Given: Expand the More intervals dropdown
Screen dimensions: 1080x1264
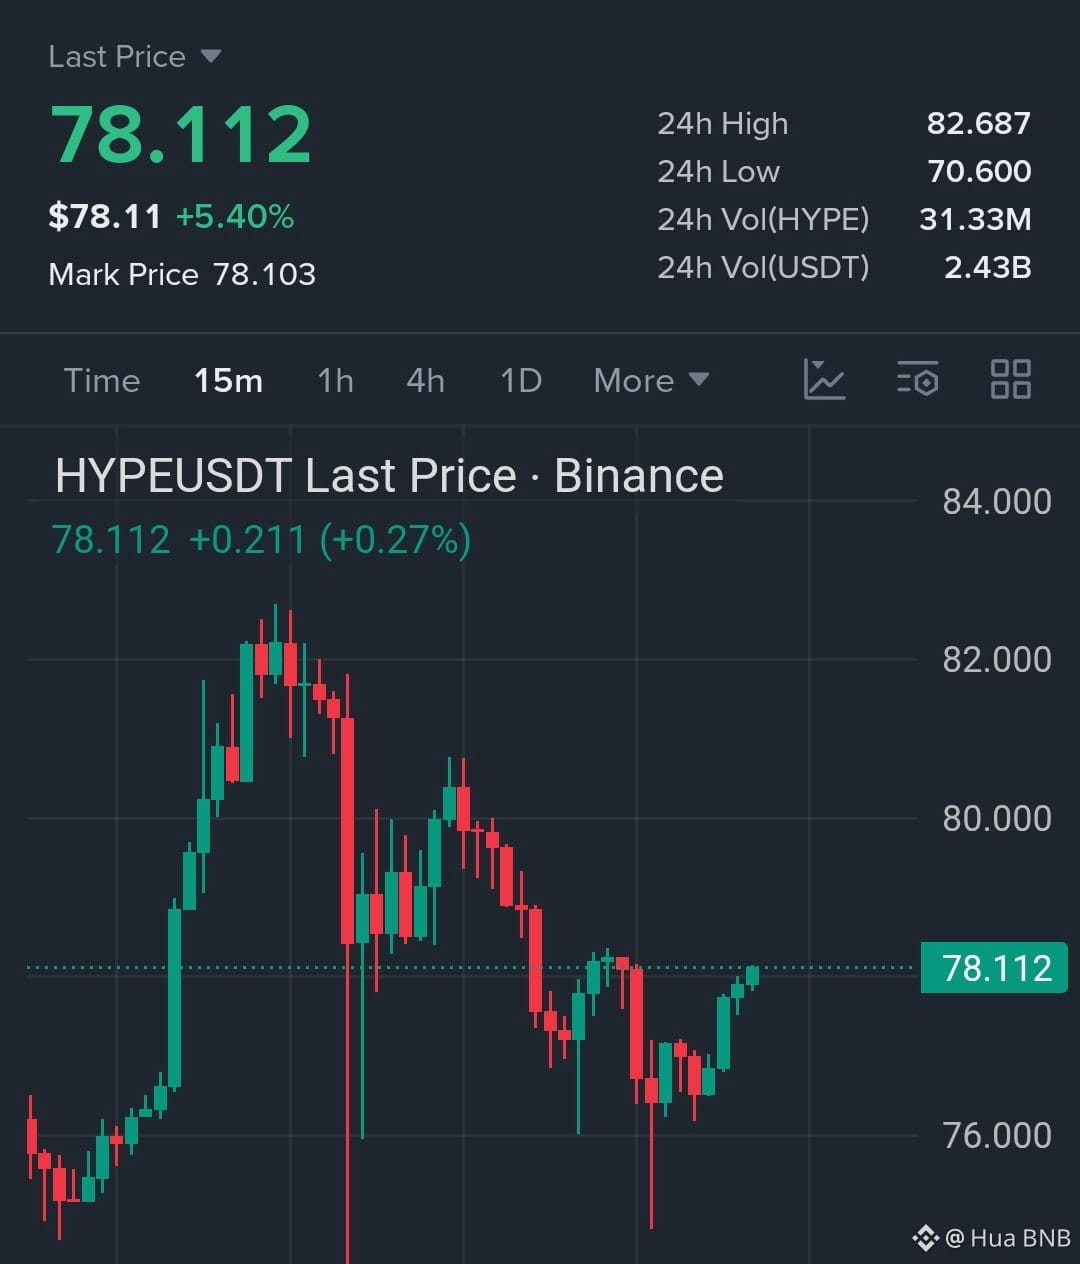Looking at the screenshot, I should [x=651, y=381].
